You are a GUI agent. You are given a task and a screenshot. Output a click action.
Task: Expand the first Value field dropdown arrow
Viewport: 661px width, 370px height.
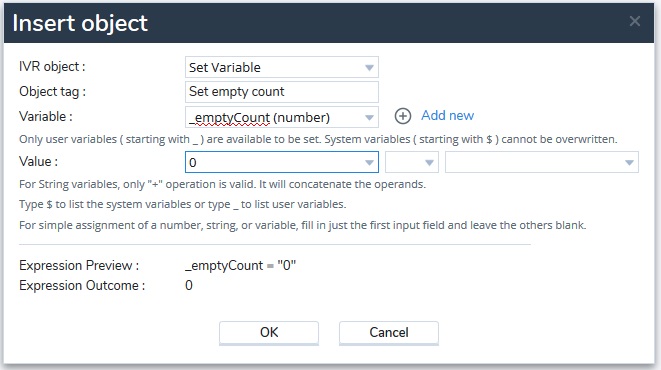tap(369, 163)
